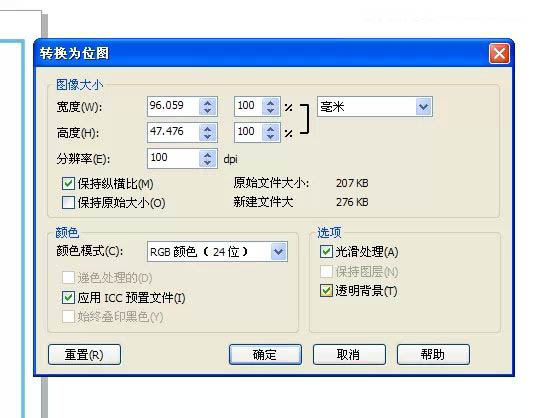Screen dimensions: 536x418
Task: Click the 宽度(W) value field
Action: (173, 106)
